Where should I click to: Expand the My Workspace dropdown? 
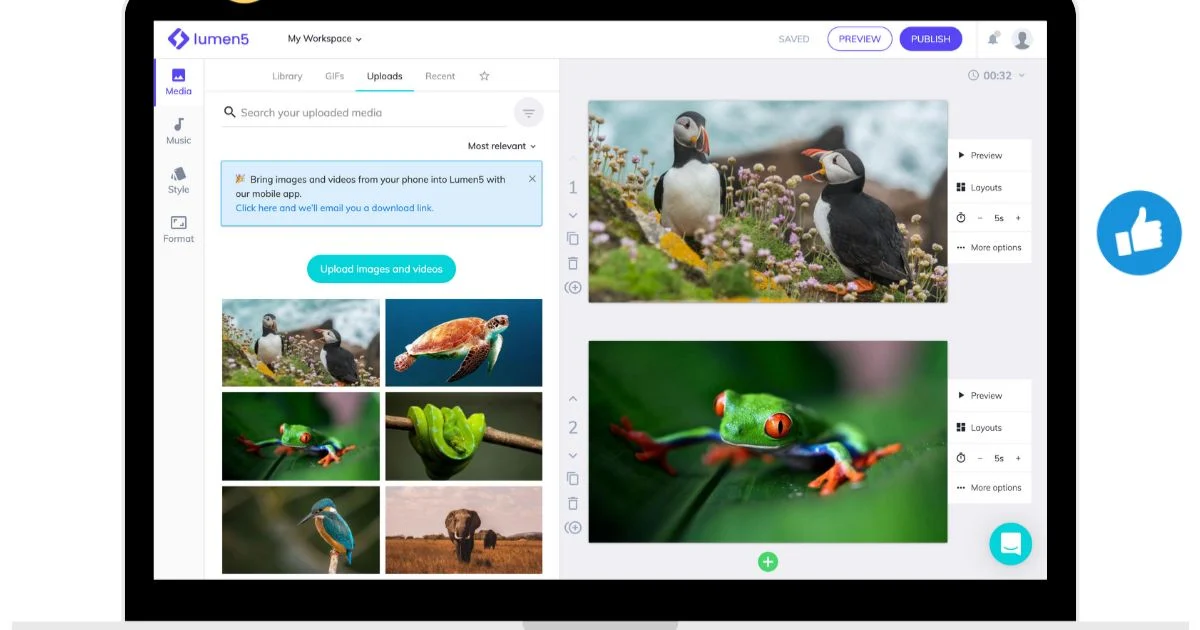(x=325, y=39)
